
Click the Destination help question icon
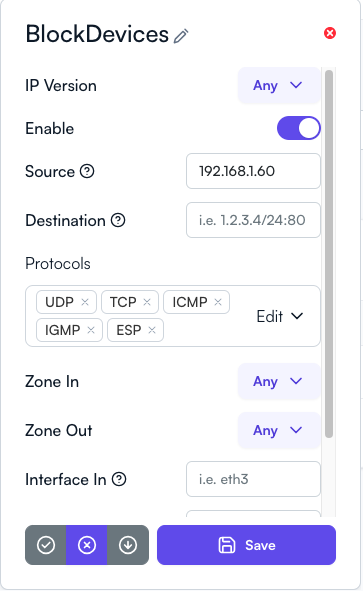118,220
